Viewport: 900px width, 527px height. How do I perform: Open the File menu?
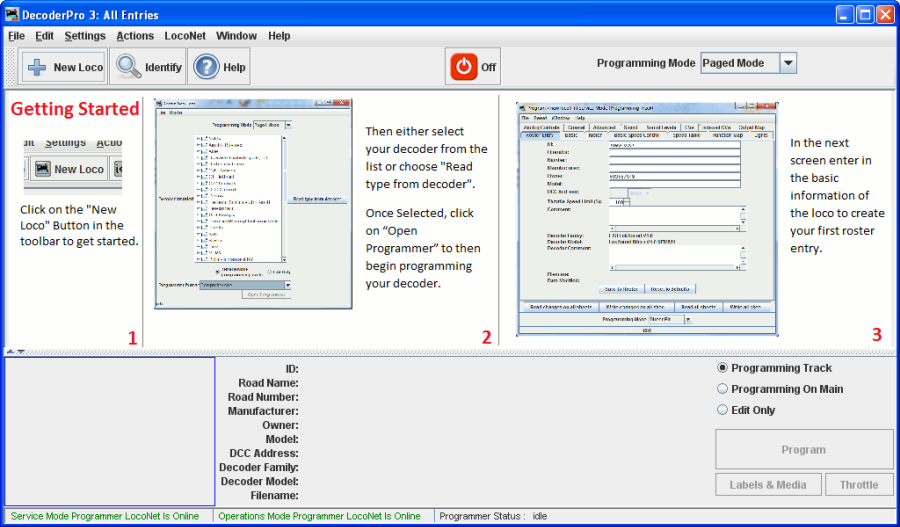[x=16, y=36]
